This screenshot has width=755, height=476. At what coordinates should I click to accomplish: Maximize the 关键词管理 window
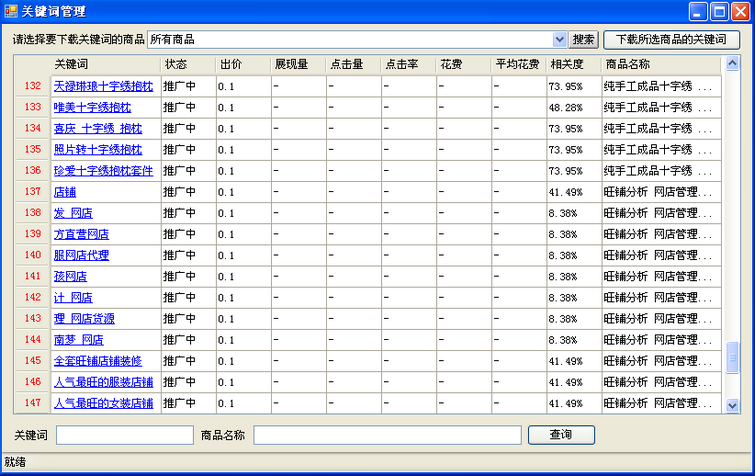click(719, 12)
